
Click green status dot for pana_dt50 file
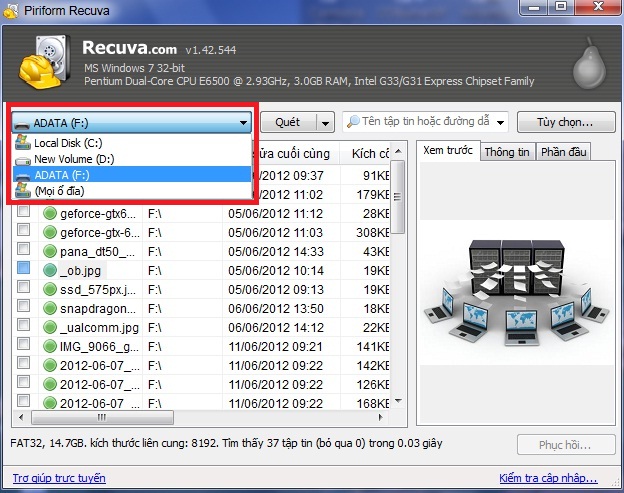(x=50, y=251)
